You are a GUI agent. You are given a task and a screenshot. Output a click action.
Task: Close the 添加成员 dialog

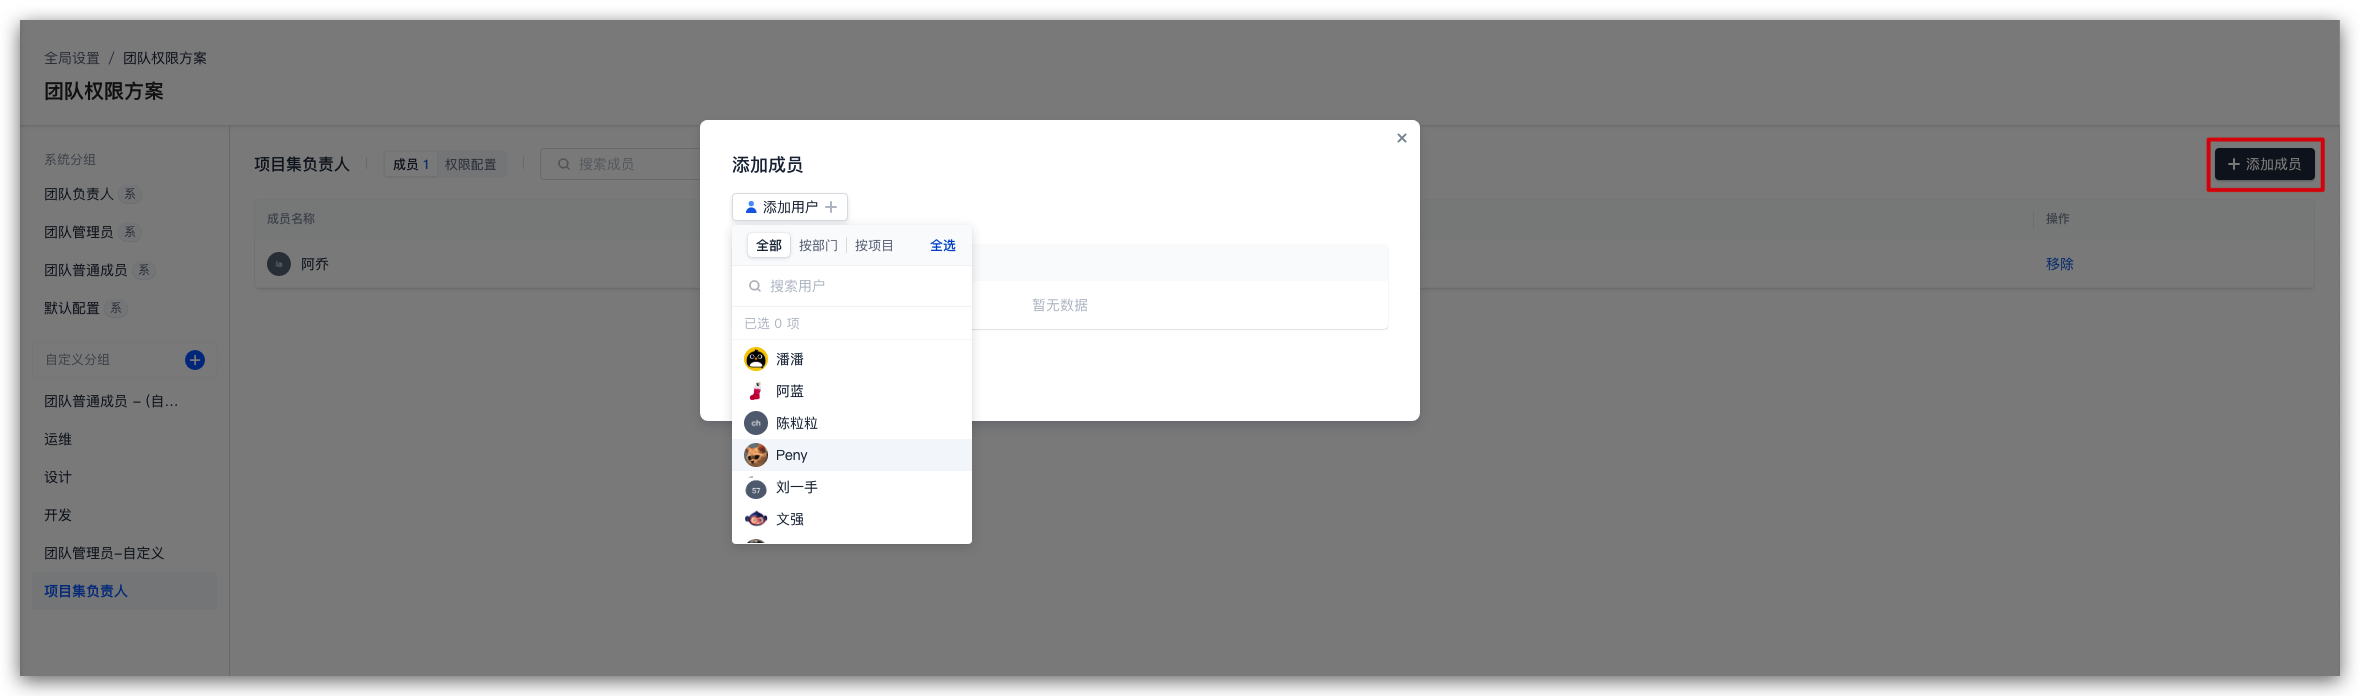pyautogui.click(x=1401, y=138)
